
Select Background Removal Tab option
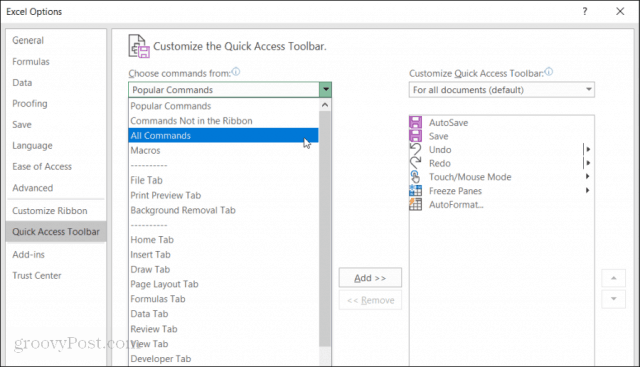click(x=223, y=210)
